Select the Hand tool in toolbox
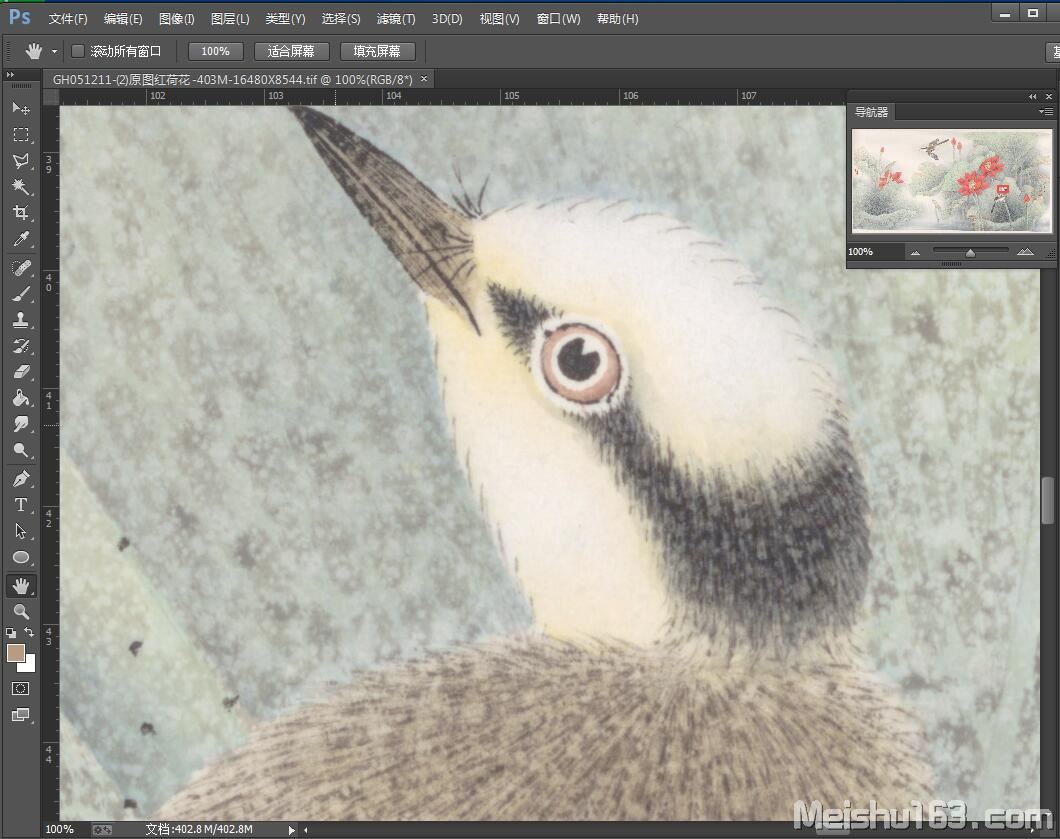Image resolution: width=1060 pixels, height=839 pixels. [x=21, y=585]
